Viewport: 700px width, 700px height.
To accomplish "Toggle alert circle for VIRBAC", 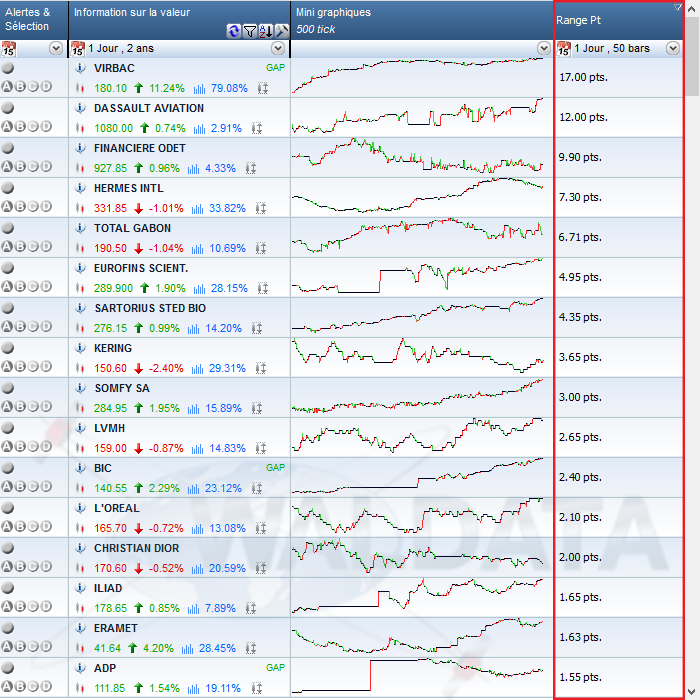I will tap(8, 68).
